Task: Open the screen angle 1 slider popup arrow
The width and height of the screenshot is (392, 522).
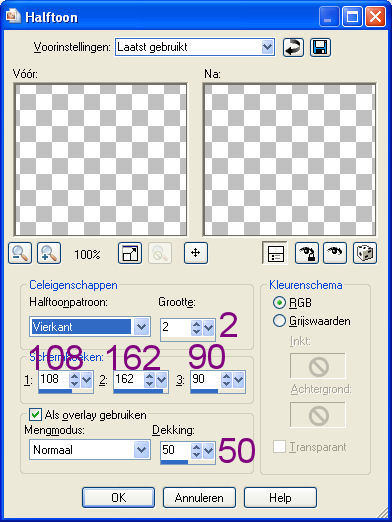Action: click(87, 380)
